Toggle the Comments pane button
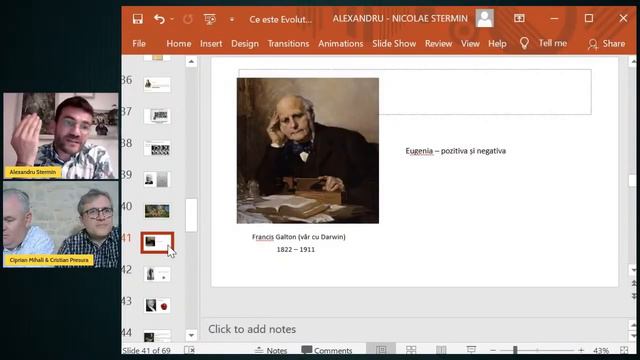Viewport: 640px width, 360px height. [327, 350]
